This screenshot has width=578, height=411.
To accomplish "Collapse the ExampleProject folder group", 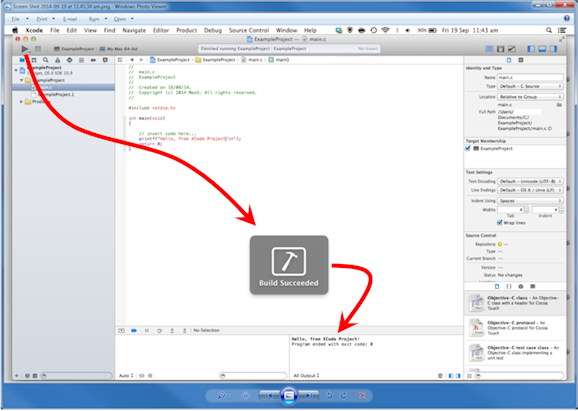I will (22, 80).
